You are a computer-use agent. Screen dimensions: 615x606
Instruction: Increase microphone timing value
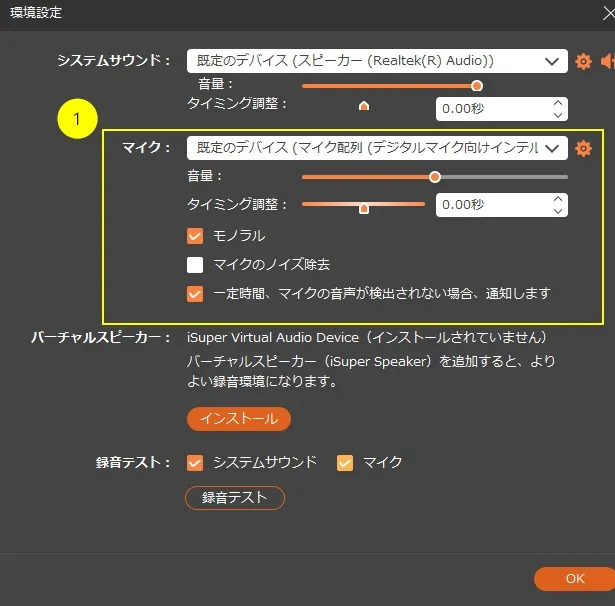(x=558, y=199)
